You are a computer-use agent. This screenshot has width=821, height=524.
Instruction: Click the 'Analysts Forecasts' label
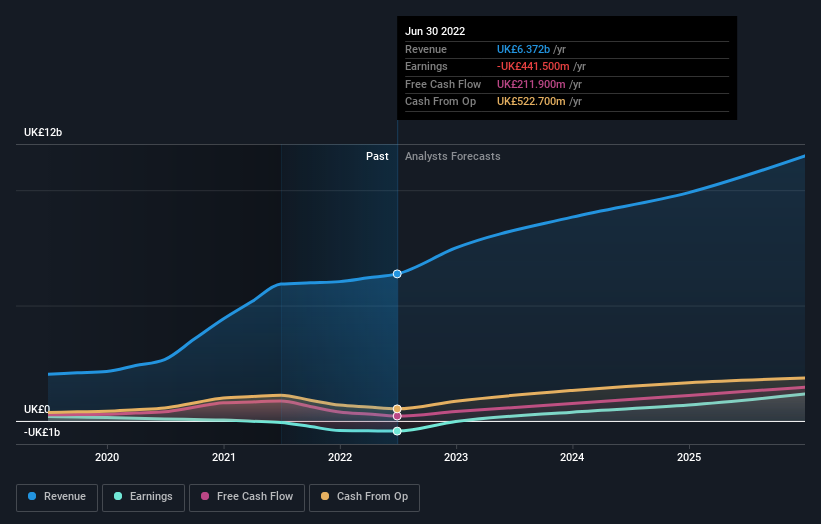(452, 157)
